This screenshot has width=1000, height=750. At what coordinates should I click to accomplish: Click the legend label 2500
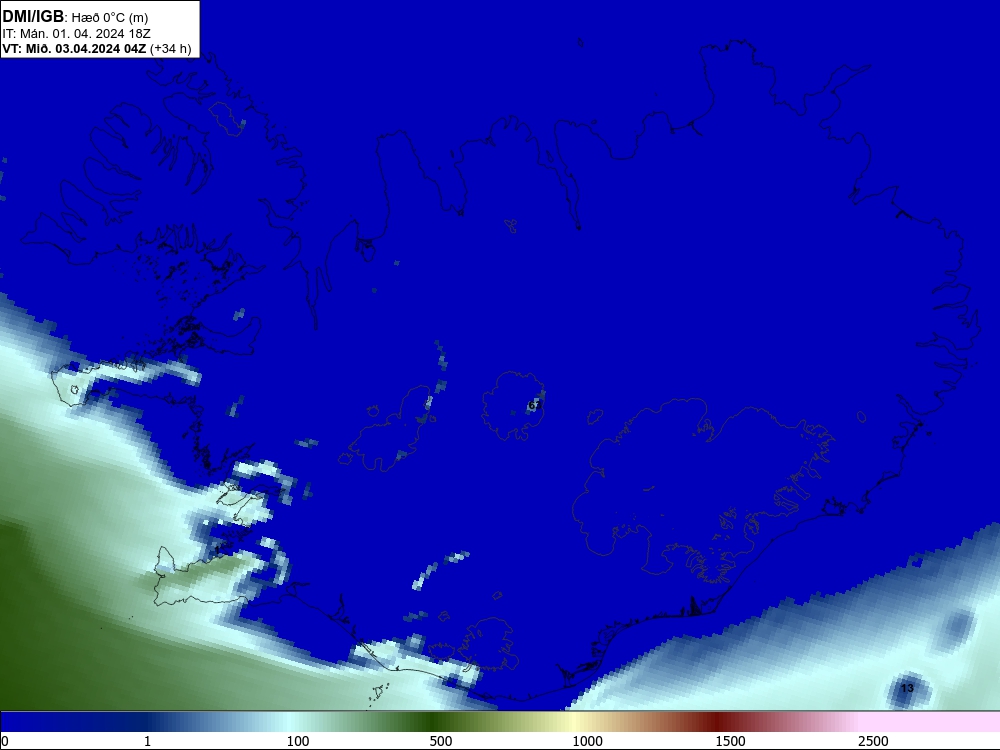(x=873, y=741)
